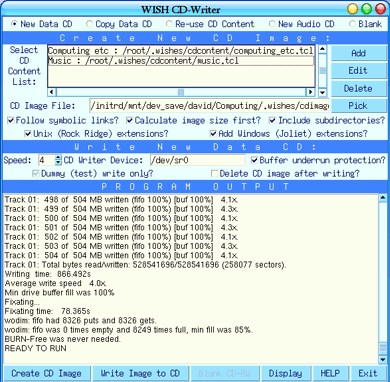Viewport: 390px width, 382px height.
Task: Click the Fixating time 78.365s line
Action: (x=47, y=311)
